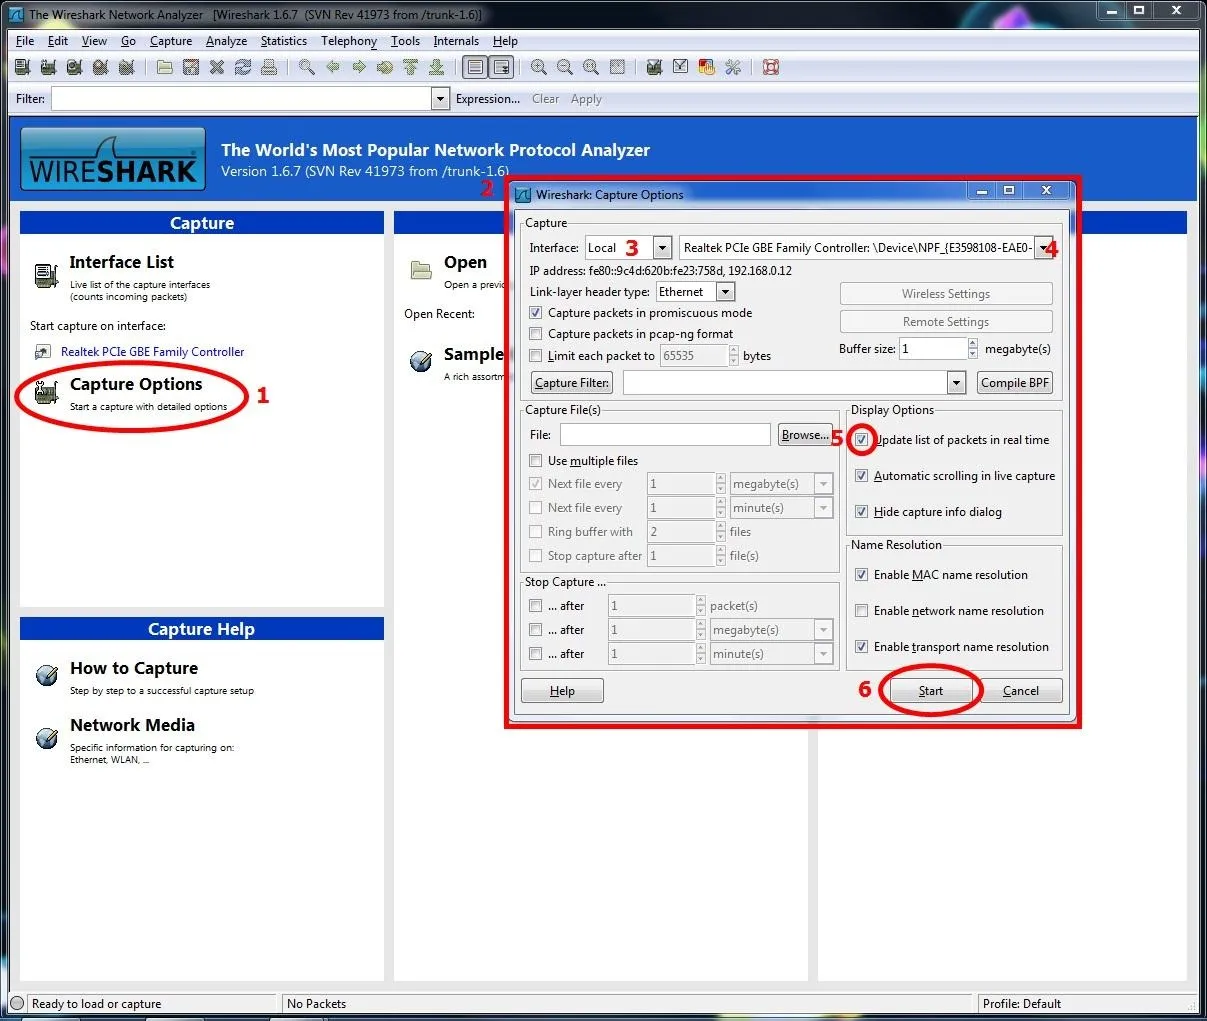Toggle Enable transport name resolution checkbox
1207x1021 pixels.
pyautogui.click(x=862, y=647)
